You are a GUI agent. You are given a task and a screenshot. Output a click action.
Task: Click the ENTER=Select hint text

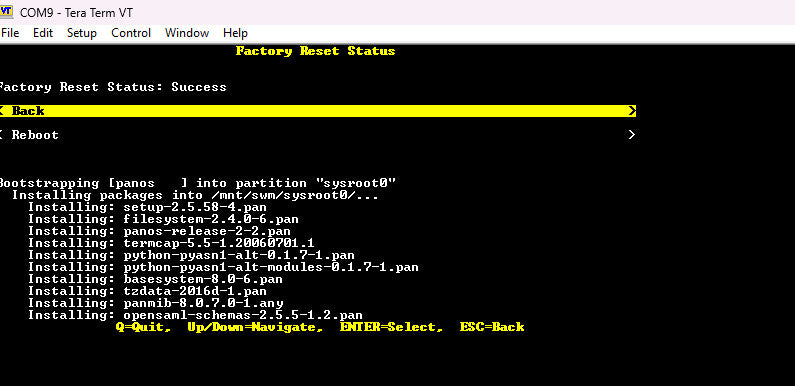point(391,327)
